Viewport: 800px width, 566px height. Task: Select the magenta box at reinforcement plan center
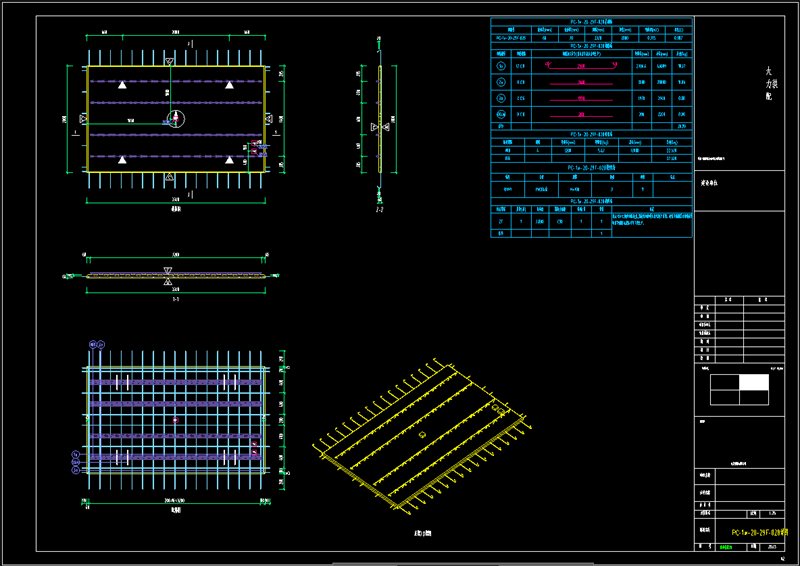(176, 420)
